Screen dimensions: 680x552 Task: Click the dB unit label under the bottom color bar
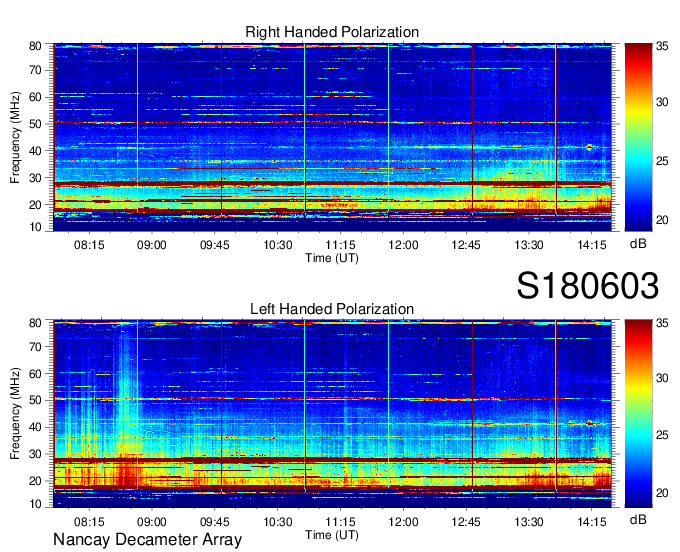[x=638, y=519]
